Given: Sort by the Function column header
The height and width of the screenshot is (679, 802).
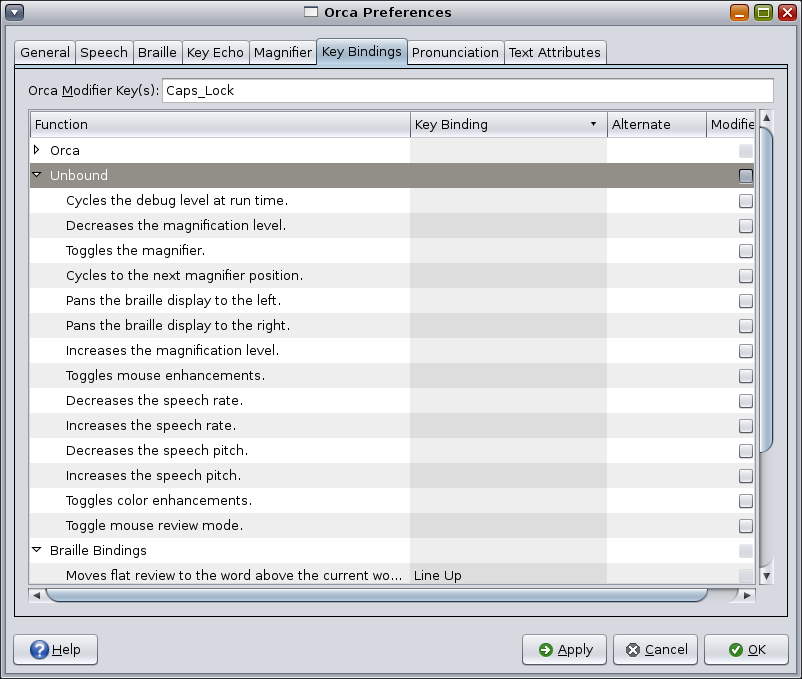Looking at the screenshot, I should click(x=220, y=124).
